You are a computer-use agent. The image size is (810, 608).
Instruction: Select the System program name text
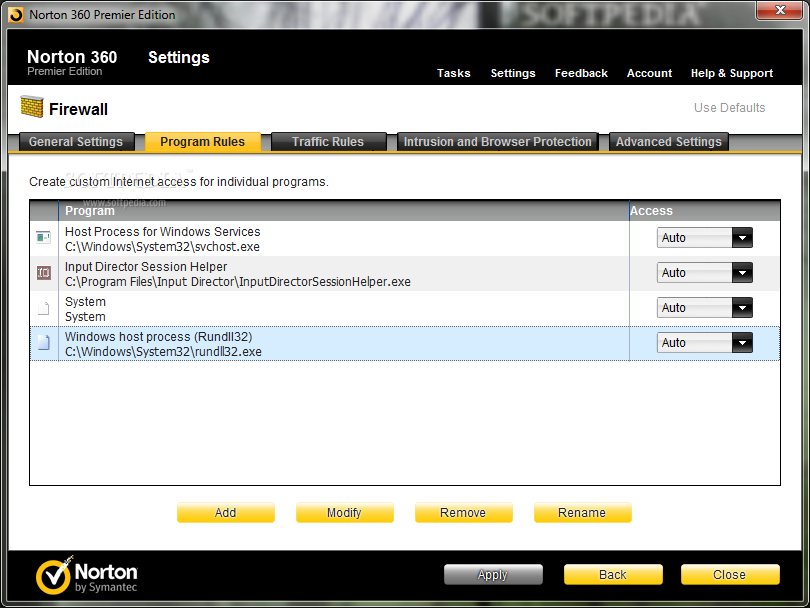[85, 302]
